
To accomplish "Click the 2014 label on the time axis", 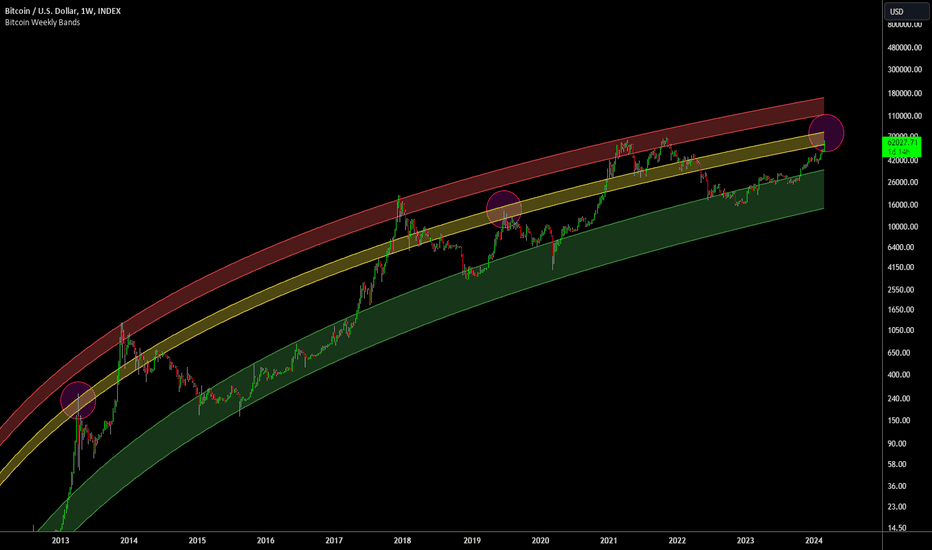I will (129, 540).
